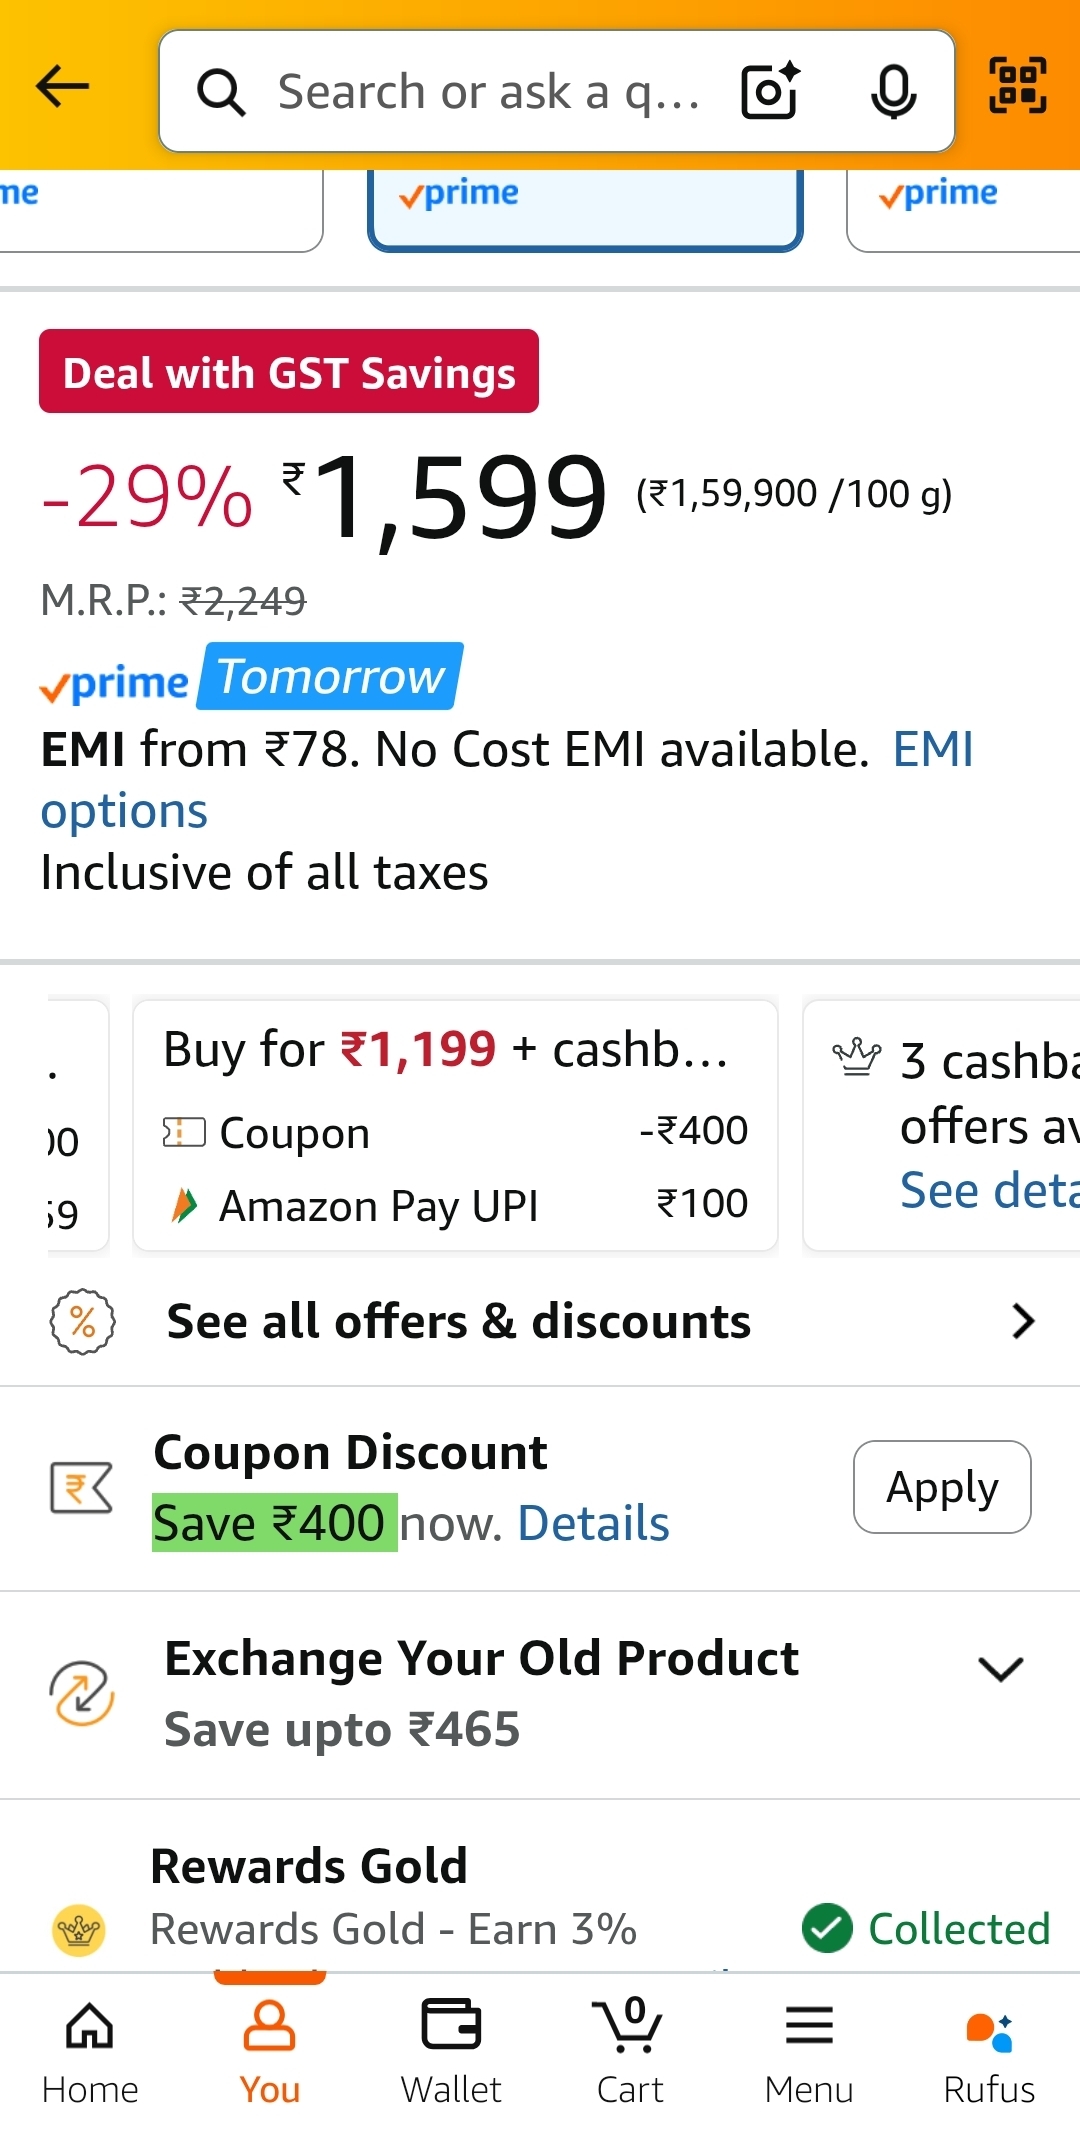Expand Exchange Your Old Product section
This screenshot has width=1080, height=2129.
(1000, 1668)
